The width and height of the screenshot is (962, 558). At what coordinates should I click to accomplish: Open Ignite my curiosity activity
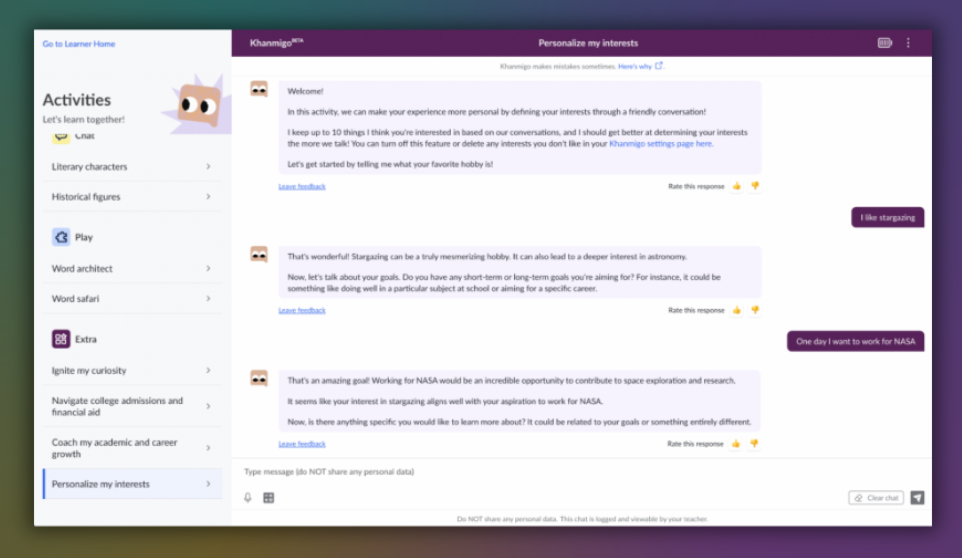(x=132, y=370)
